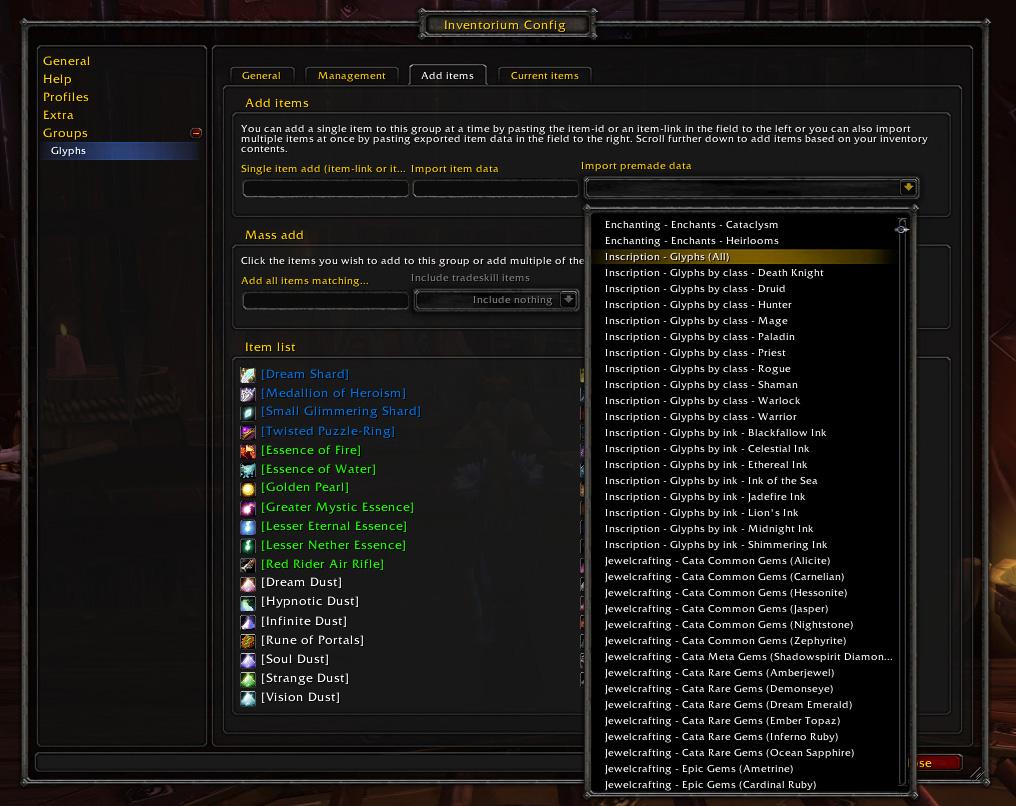Screen dimensions: 1016x806
Task: Focus the Single item add input field
Action: coord(325,189)
